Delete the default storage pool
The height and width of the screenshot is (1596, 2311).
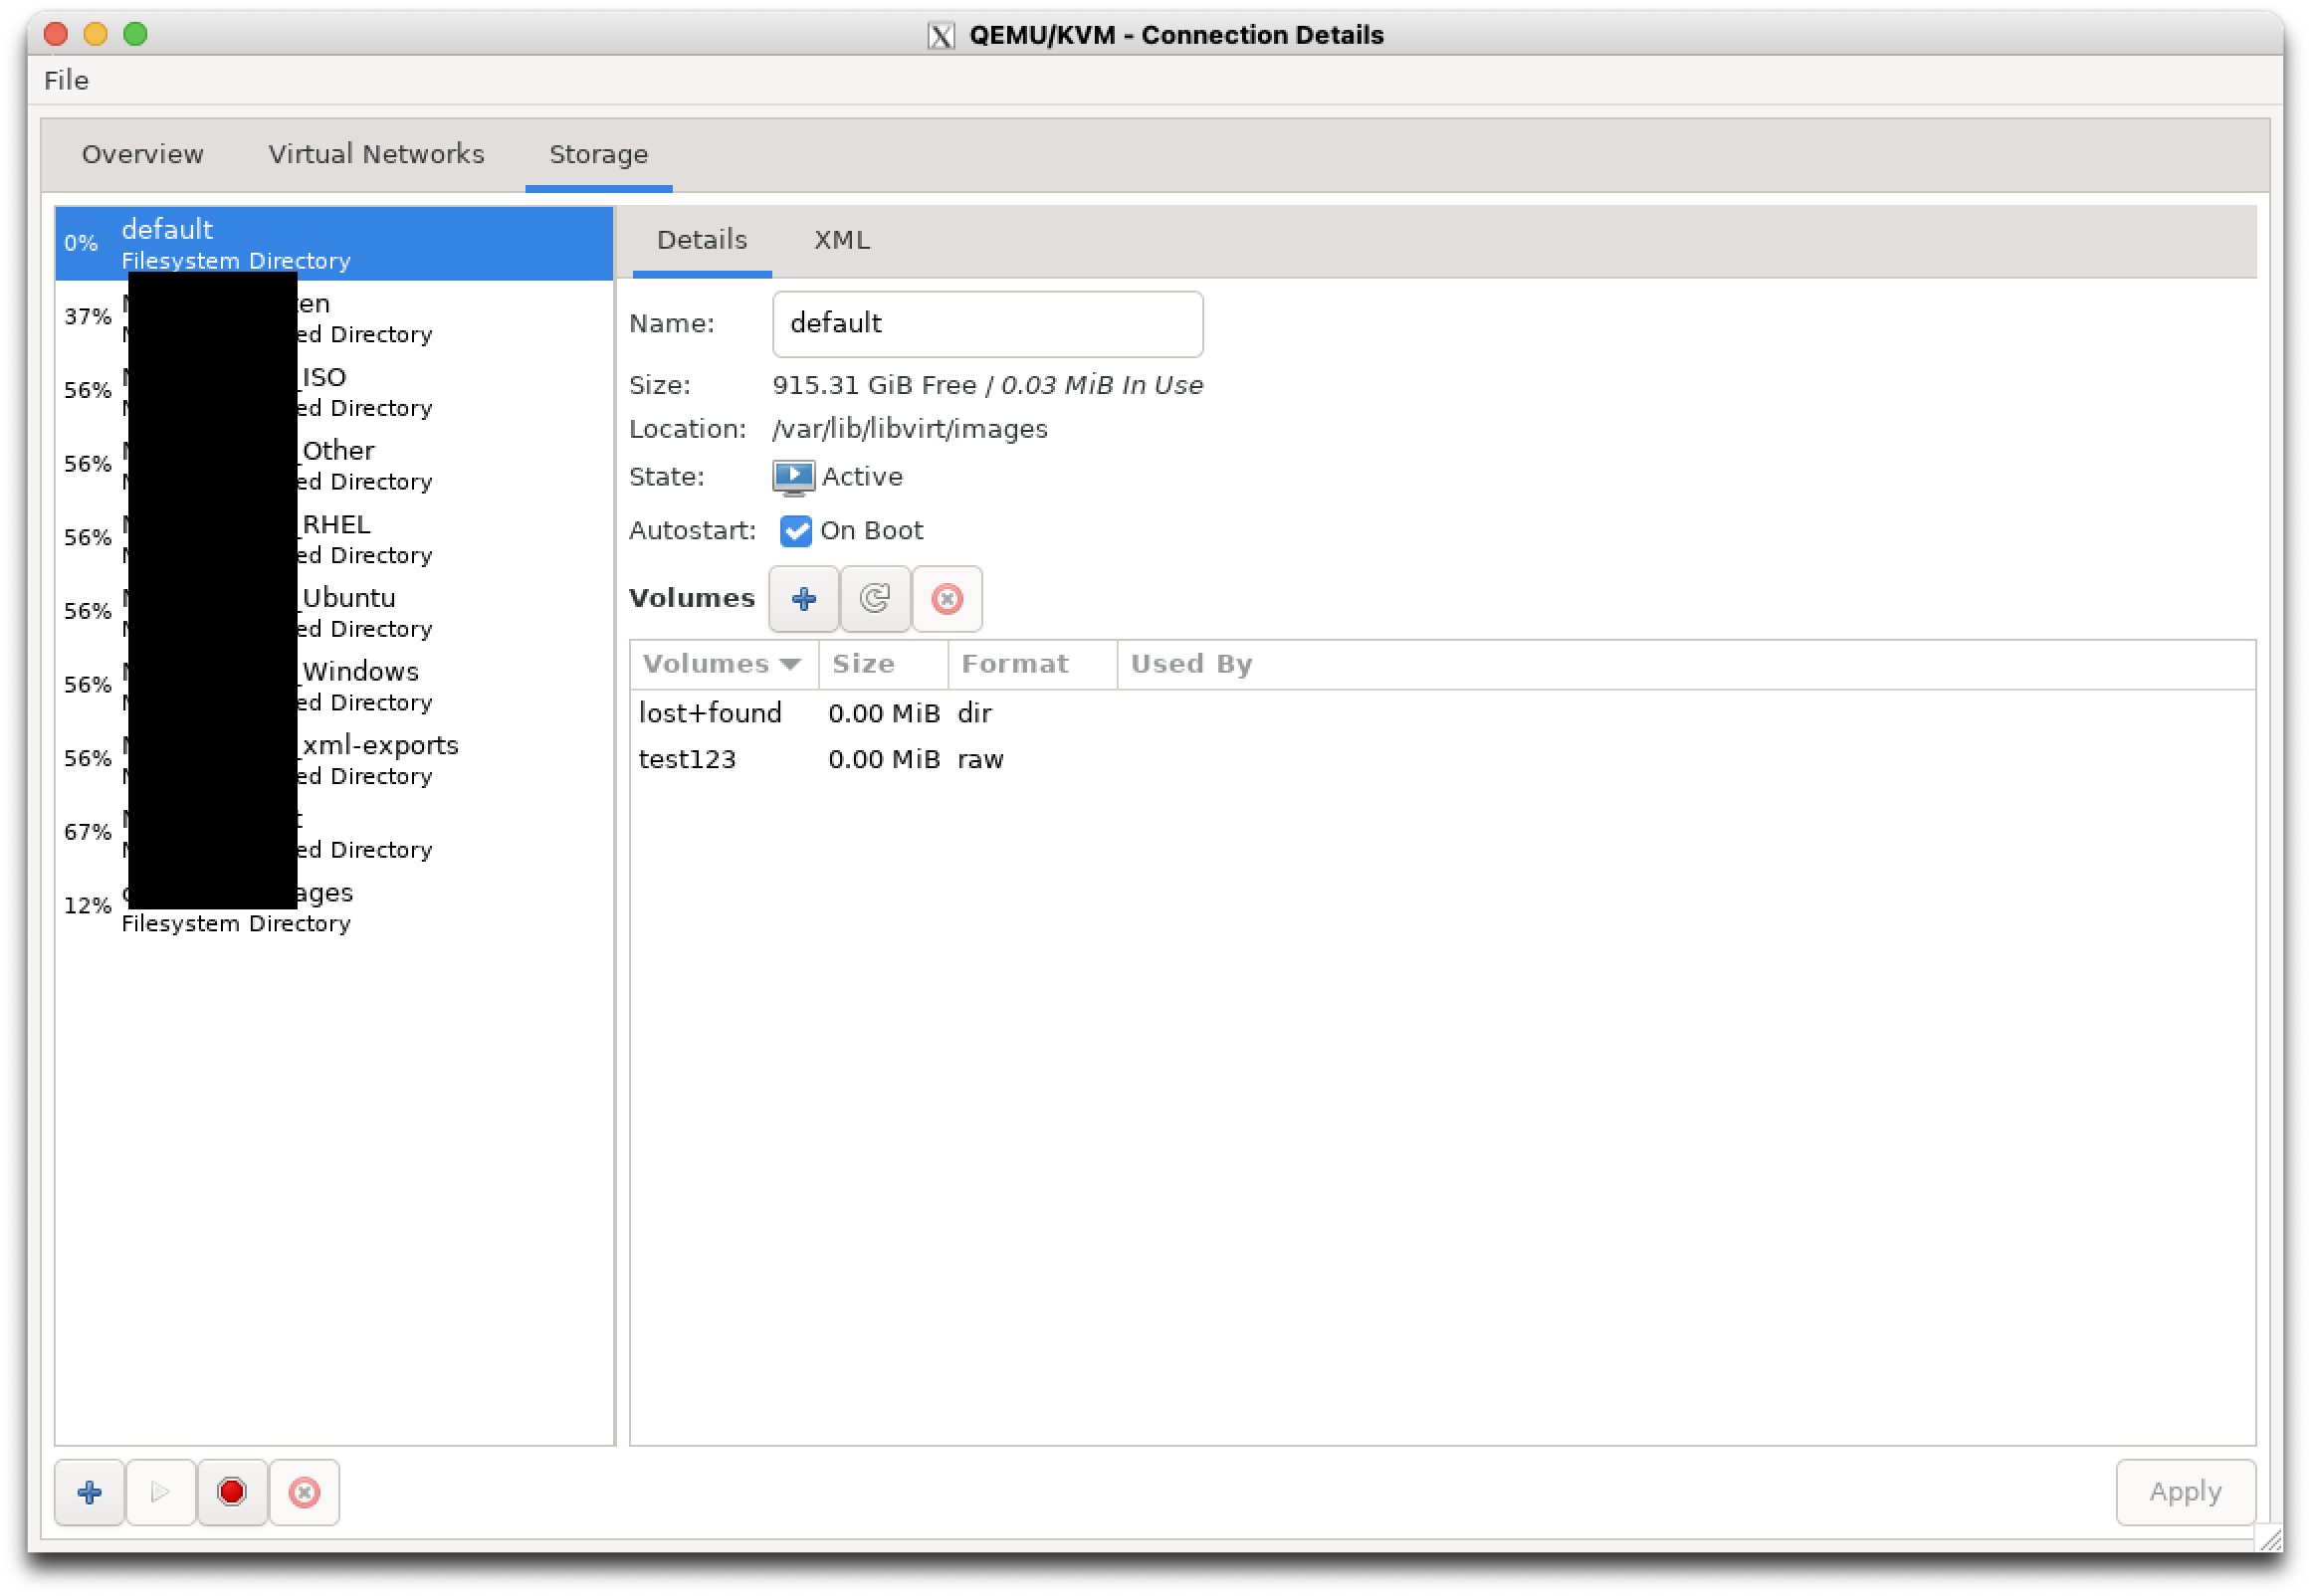pyautogui.click(x=304, y=1491)
